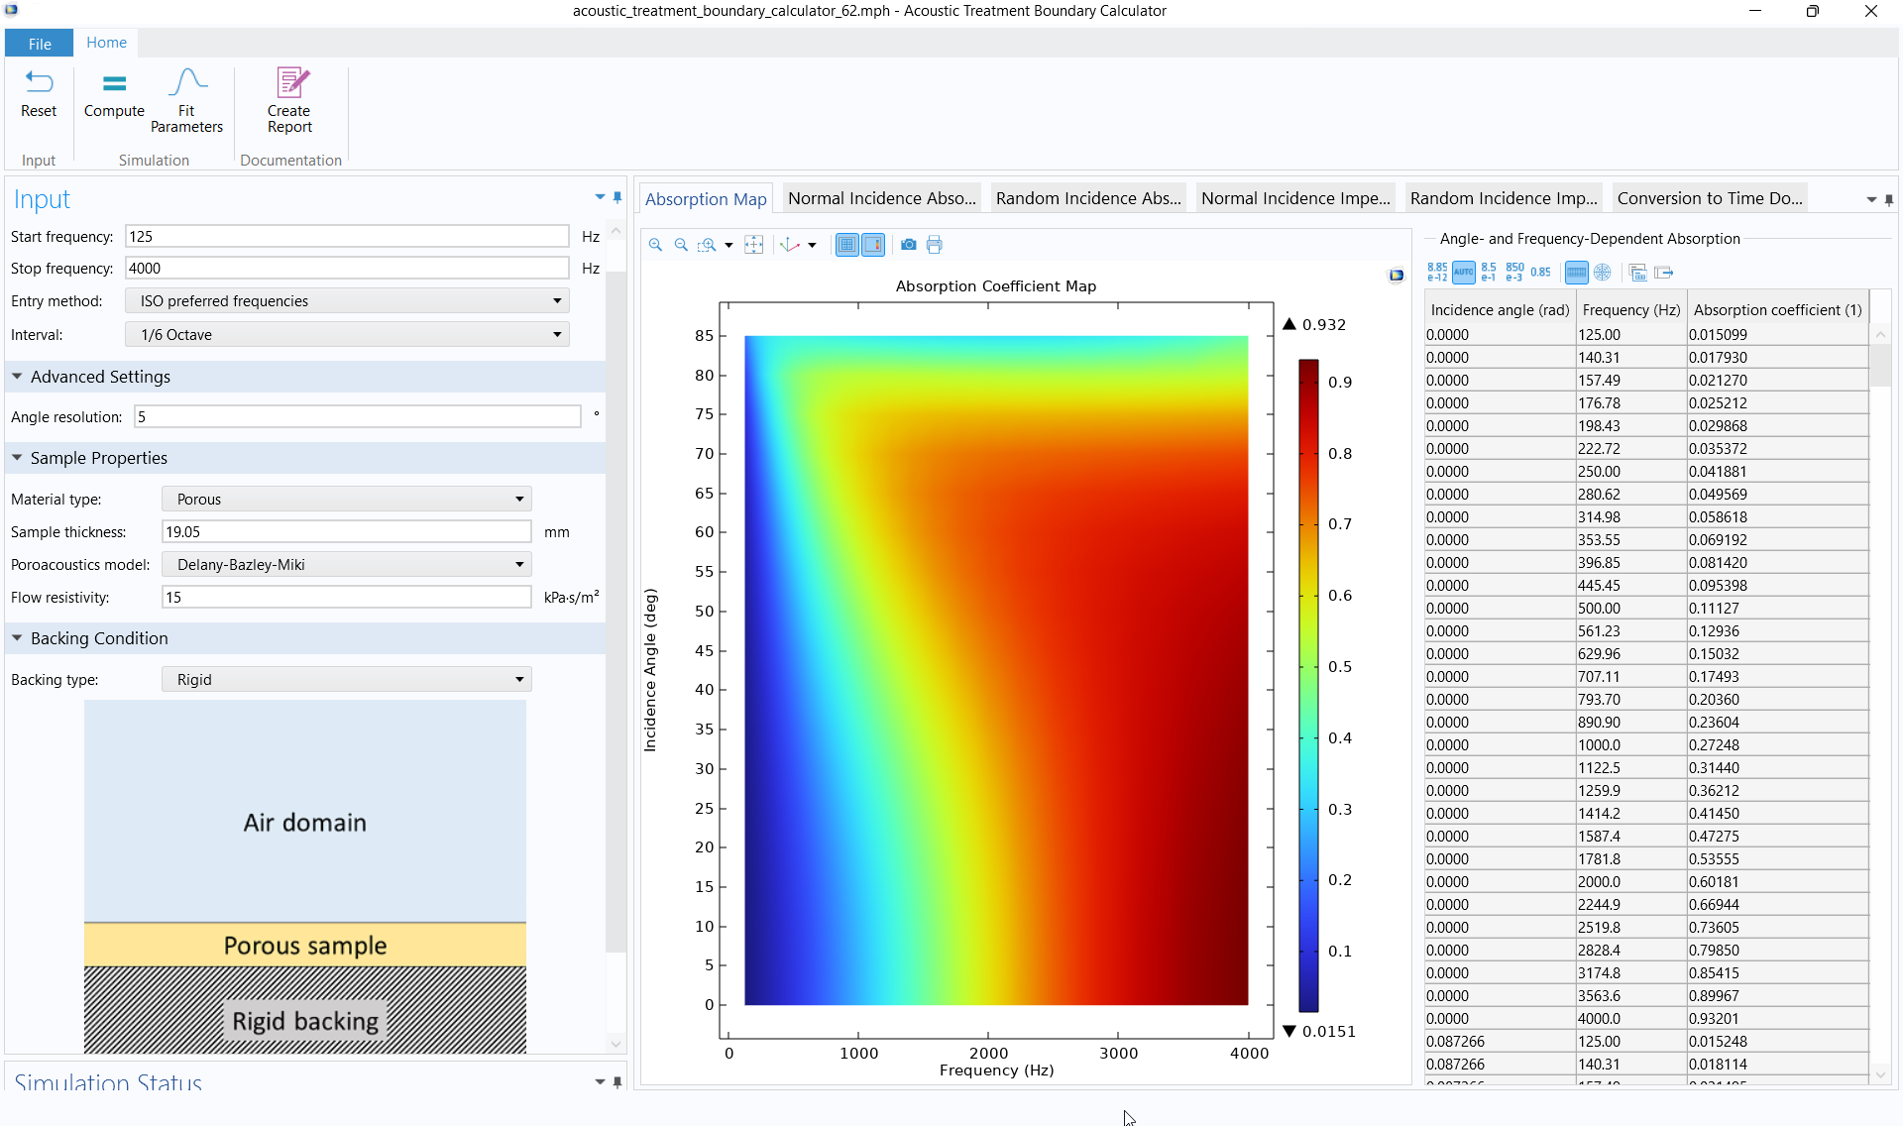Click the Sample thickness input field
Viewport: 1903px width, 1126px height.
(346, 532)
